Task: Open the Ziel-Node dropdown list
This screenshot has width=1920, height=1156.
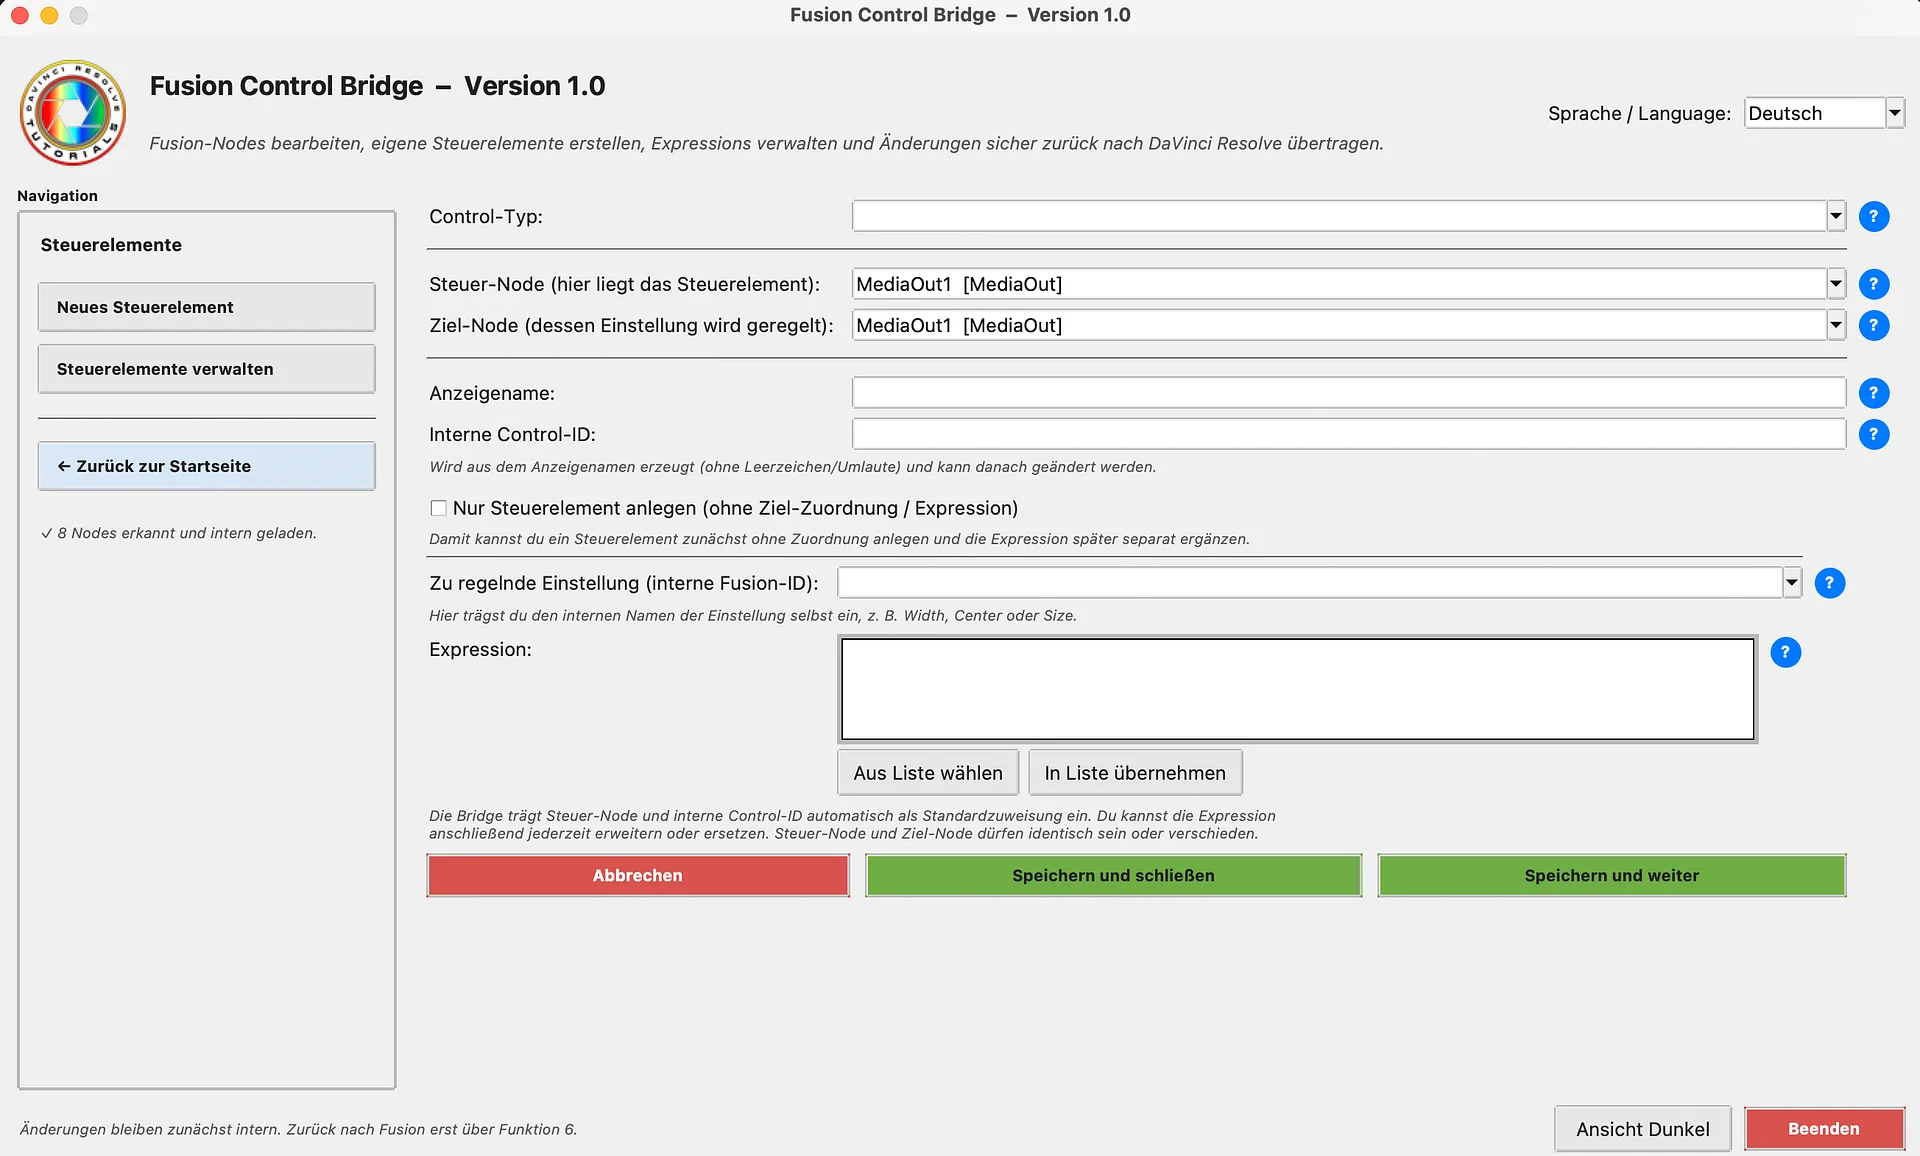Action: pyautogui.click(x=1836, y=325)
